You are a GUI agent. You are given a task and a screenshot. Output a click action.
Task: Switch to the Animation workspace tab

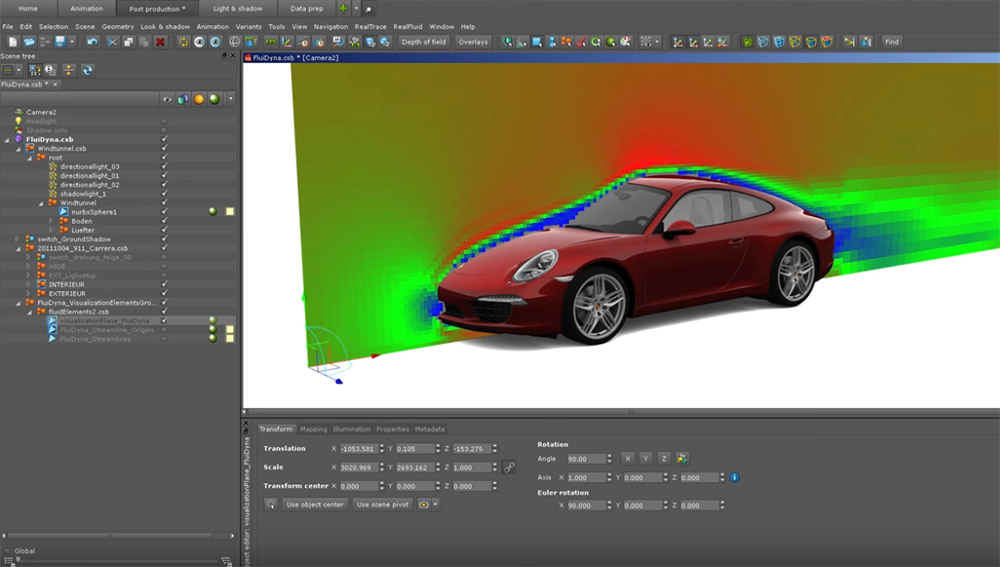[87, 8]
